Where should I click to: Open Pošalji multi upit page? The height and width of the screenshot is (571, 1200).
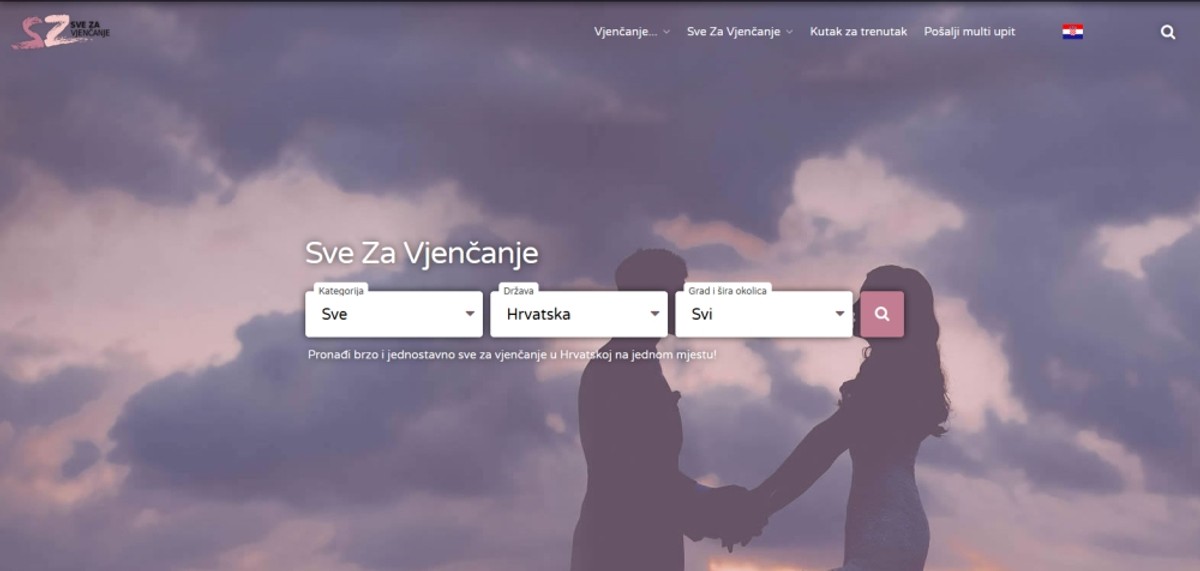(x=969, y=32)
